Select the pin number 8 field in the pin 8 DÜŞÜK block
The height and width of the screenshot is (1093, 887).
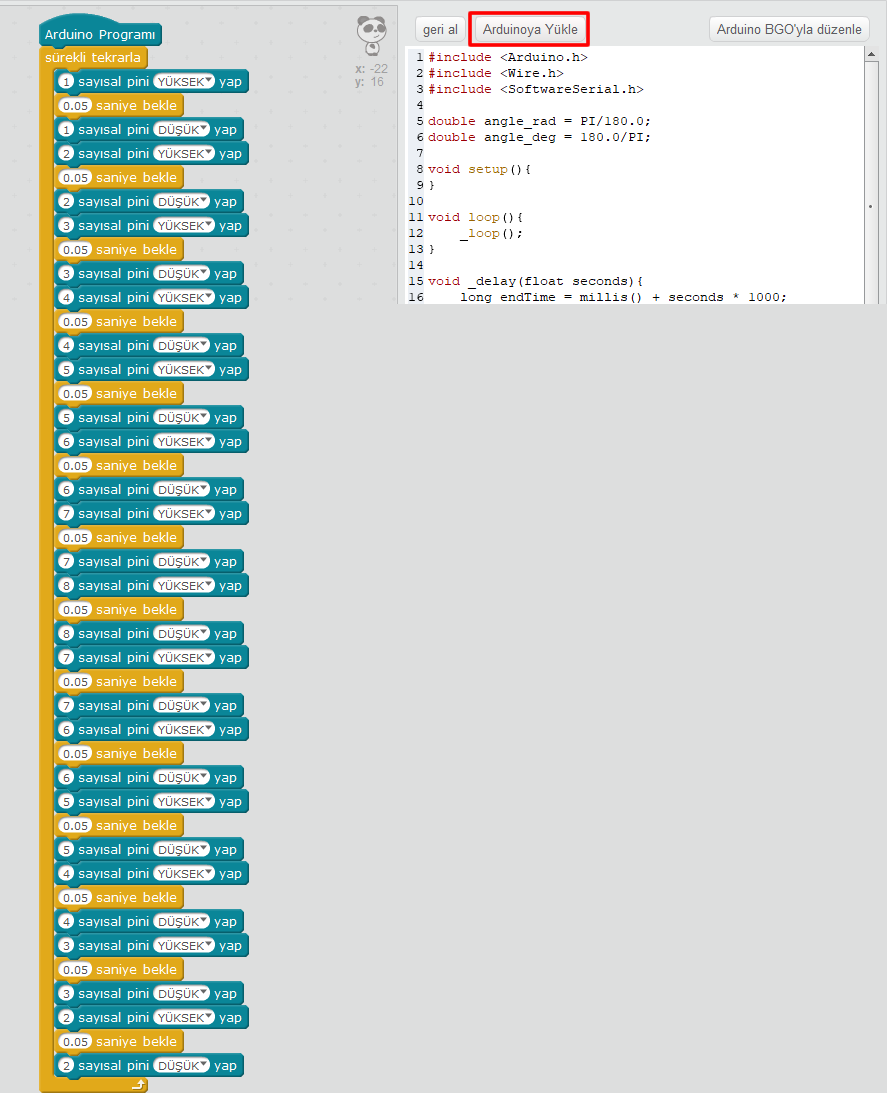coord(66,634)
